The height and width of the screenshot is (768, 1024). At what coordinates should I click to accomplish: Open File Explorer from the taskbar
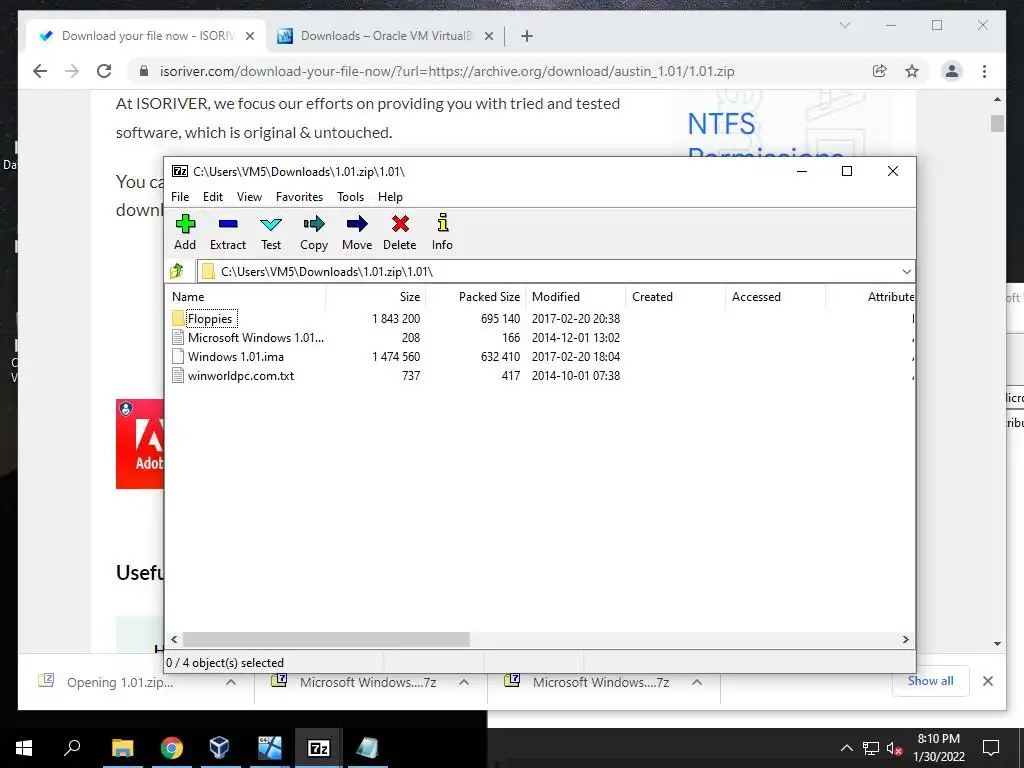pos(122,748)
